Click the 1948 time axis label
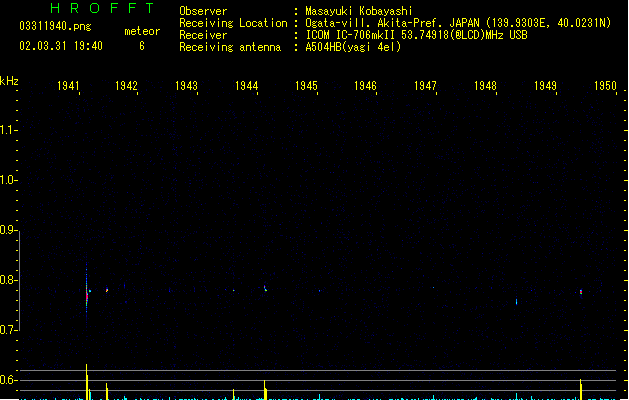 (x=485, y=86)
